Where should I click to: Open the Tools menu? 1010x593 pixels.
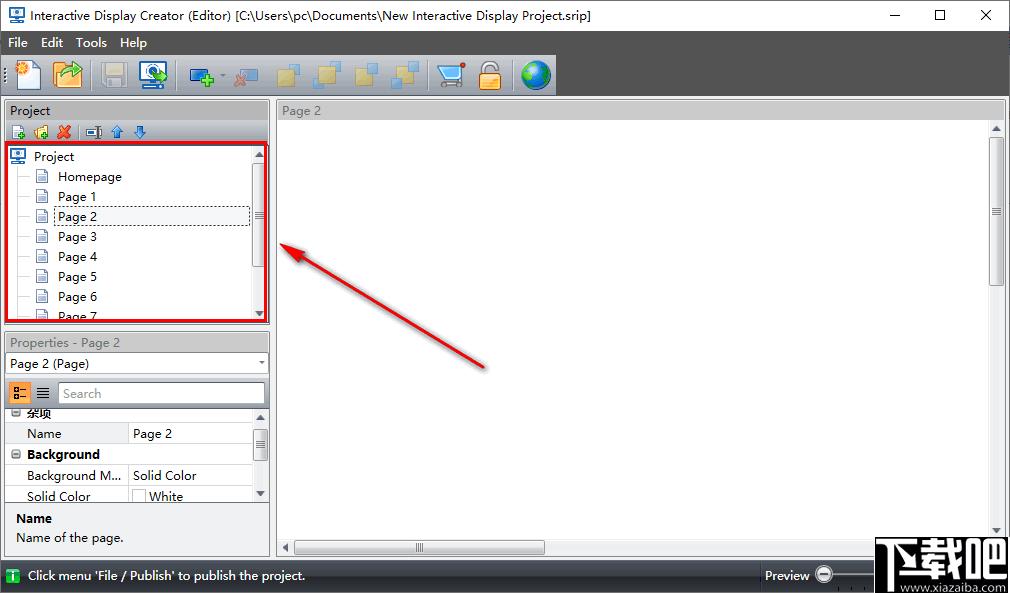coord(91,43)
